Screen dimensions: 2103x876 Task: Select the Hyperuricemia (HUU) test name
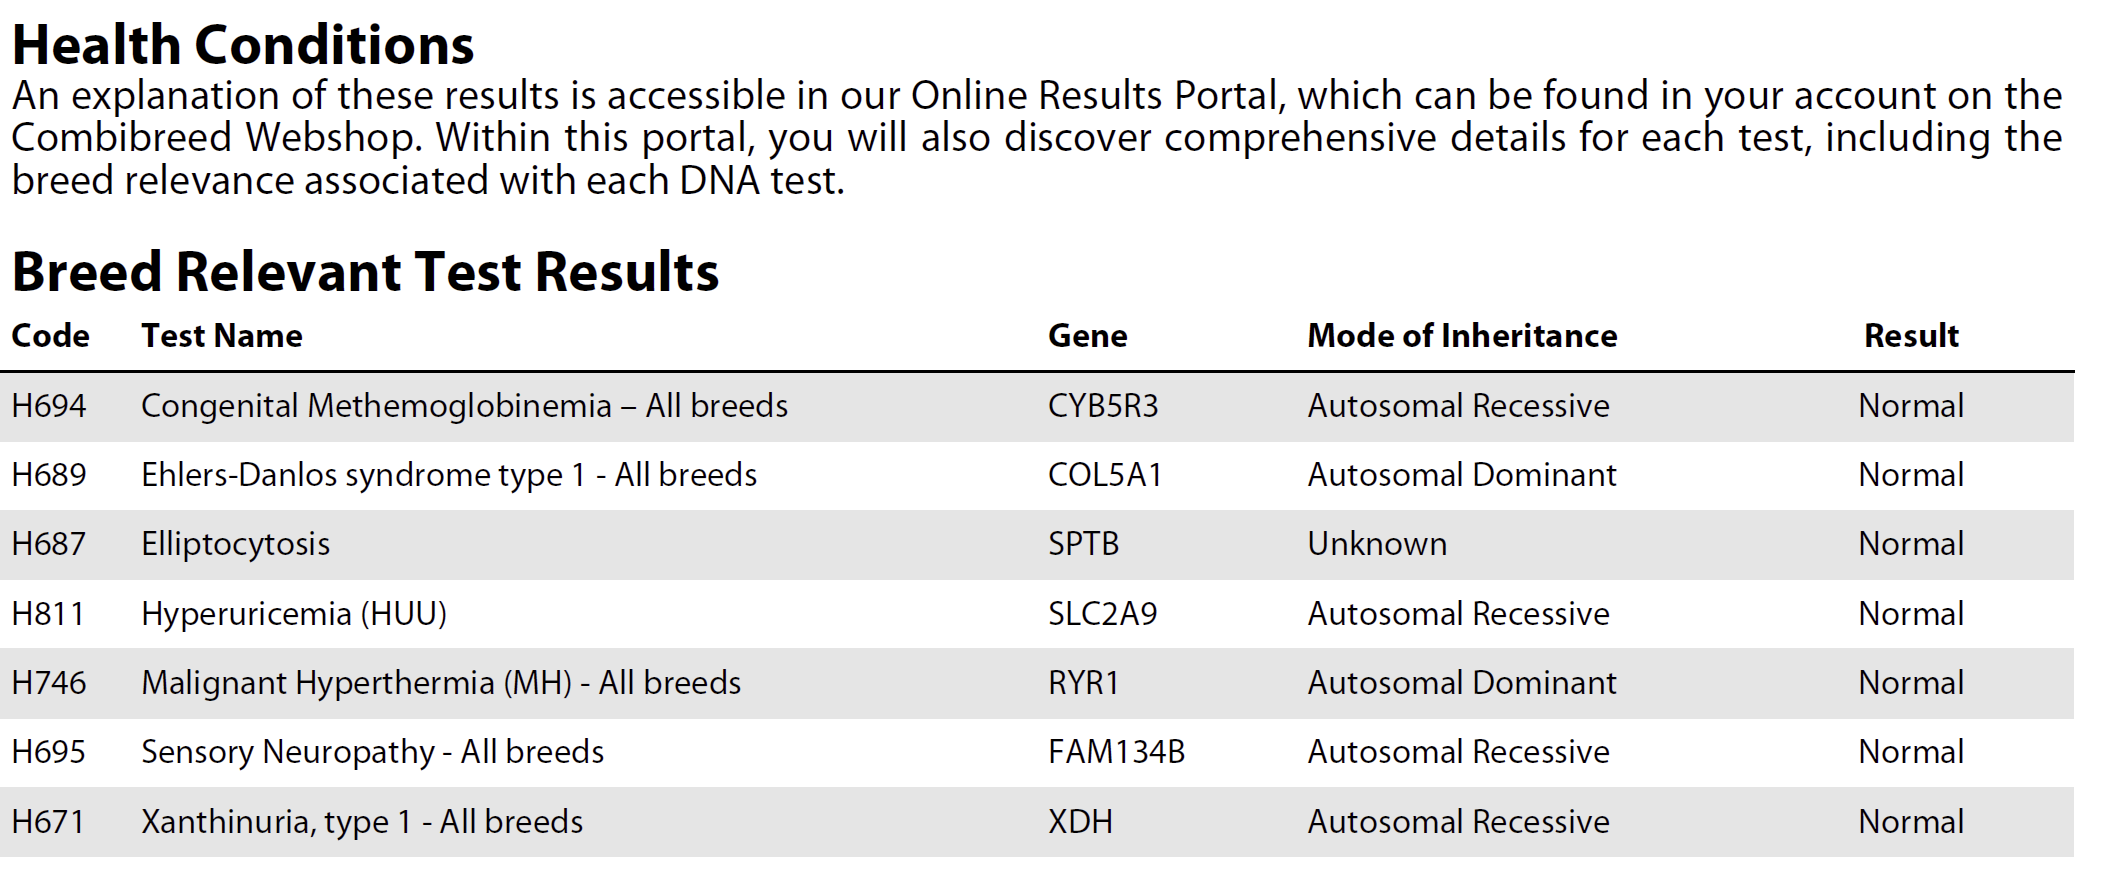(x=294, y=614)
